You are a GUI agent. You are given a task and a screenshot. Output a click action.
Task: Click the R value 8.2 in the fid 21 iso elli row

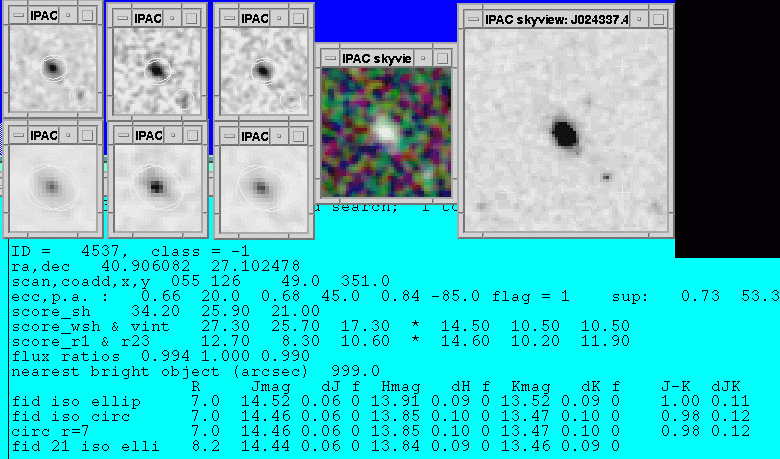pyautogui.click(x=205, y=446)
